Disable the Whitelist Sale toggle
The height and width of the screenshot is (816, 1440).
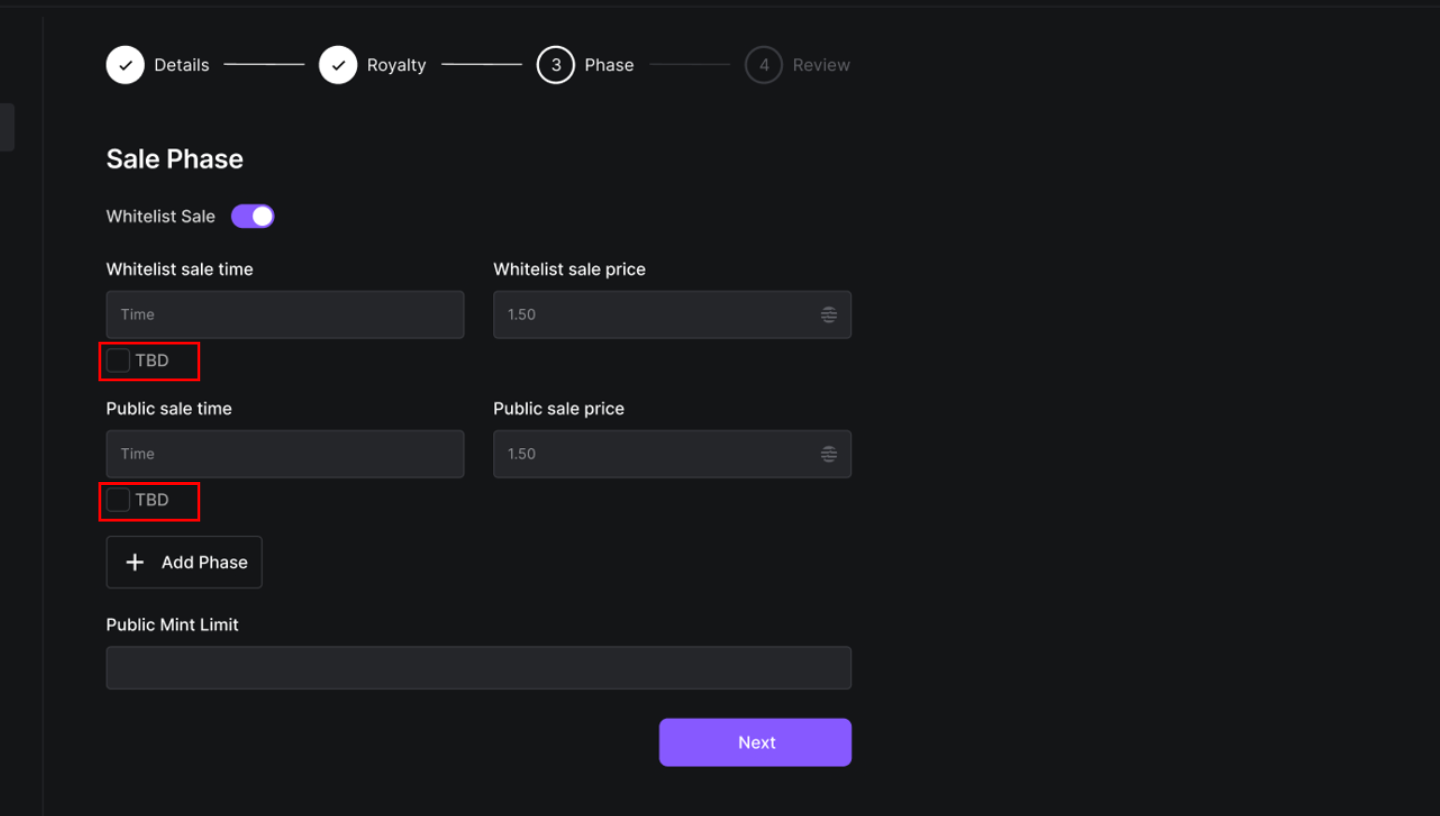coord(253,216)
